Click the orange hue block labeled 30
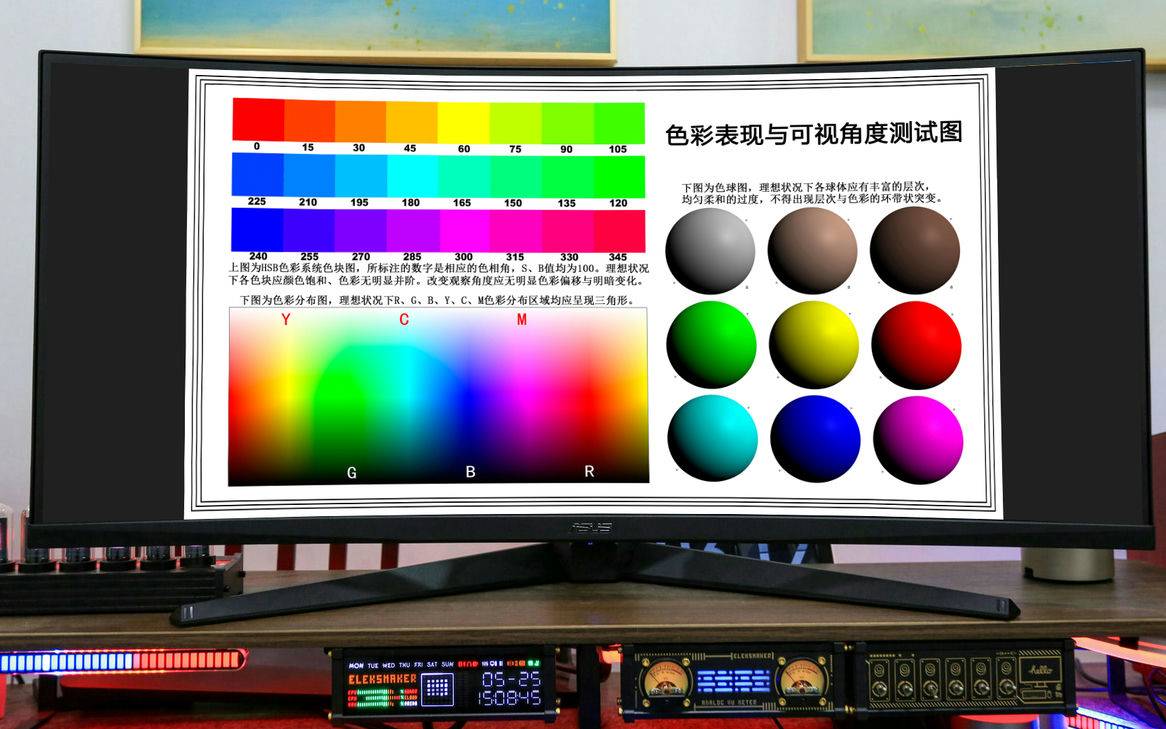1166x729 pixels. click(361, 121)
